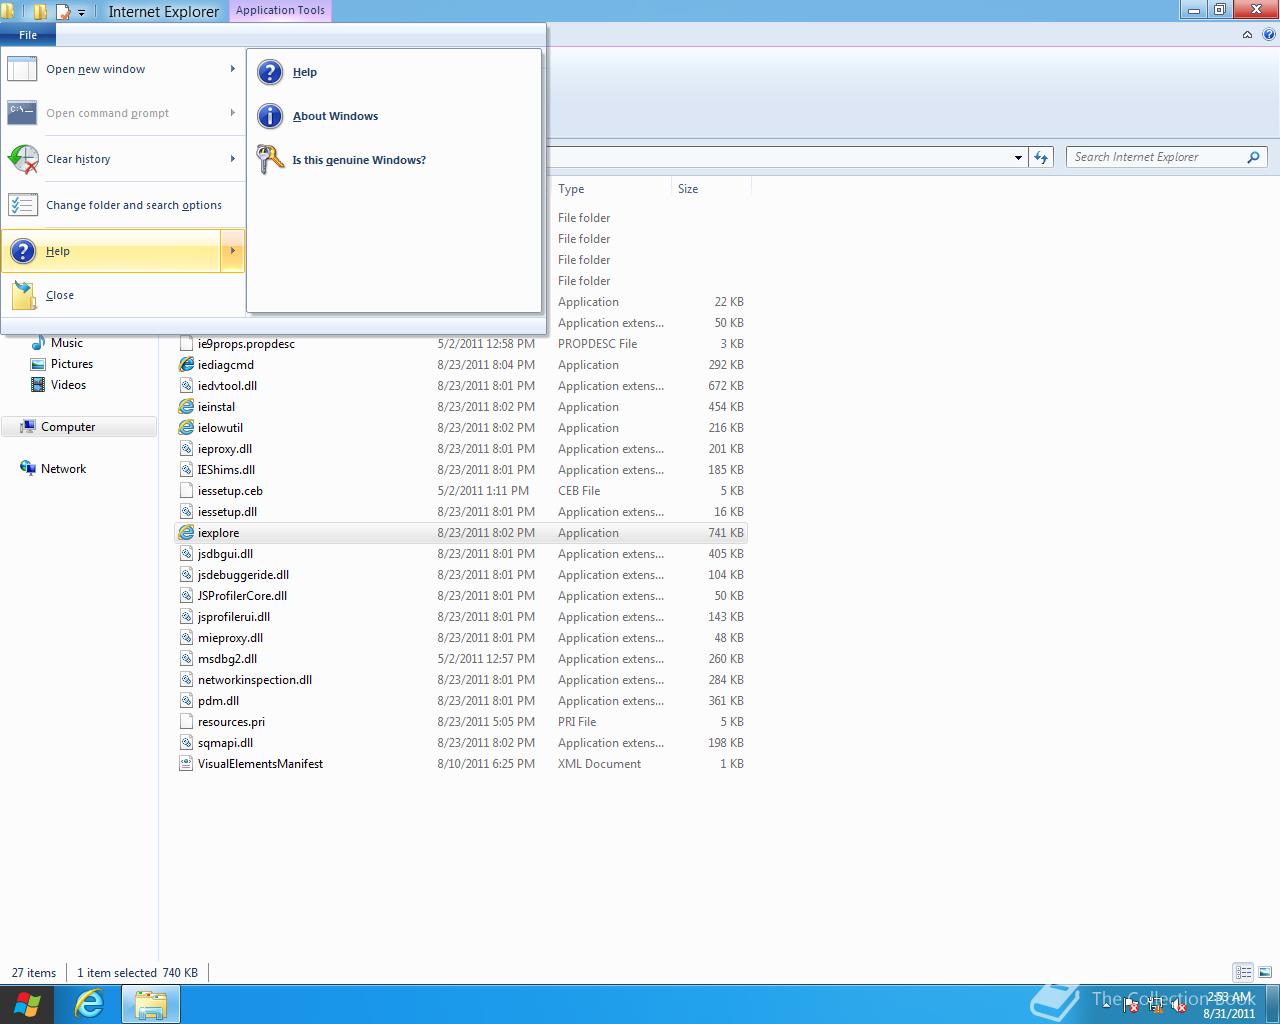Click the search magnifier icon
1280x1024 pixels.
pyautogui.click(x=1254, y=157)
